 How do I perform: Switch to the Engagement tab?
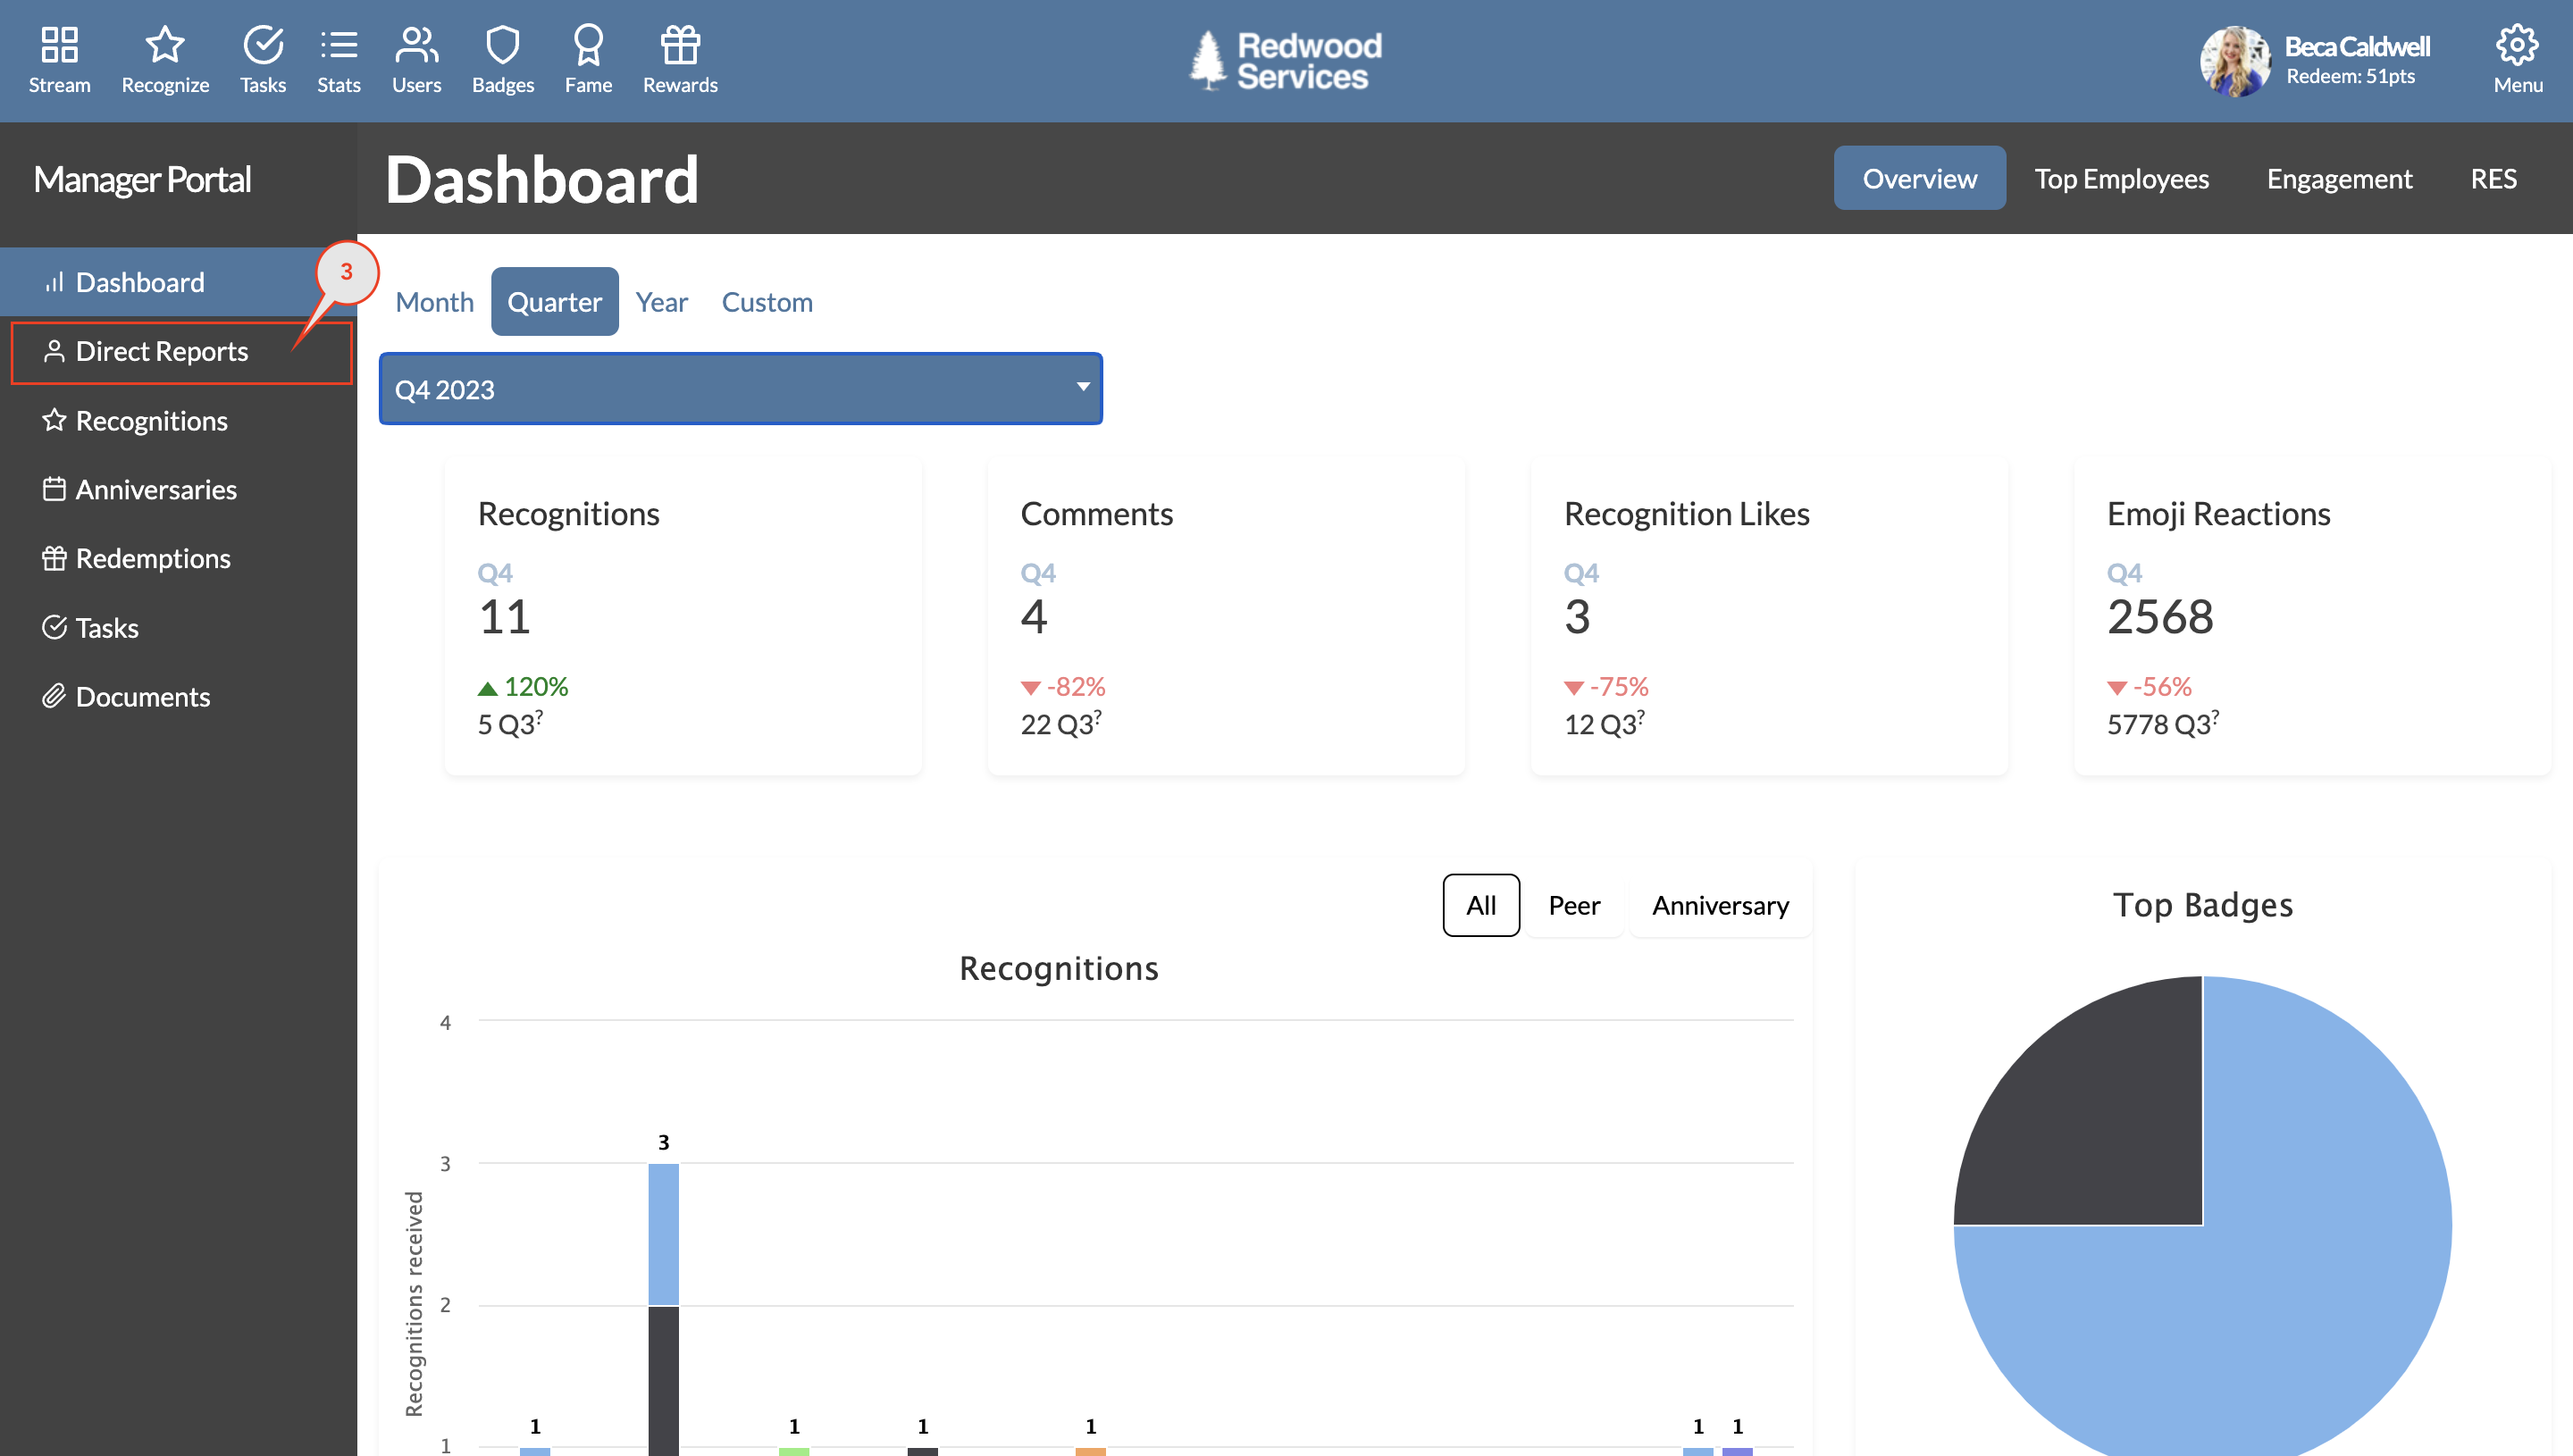[x=2339, y=178]
